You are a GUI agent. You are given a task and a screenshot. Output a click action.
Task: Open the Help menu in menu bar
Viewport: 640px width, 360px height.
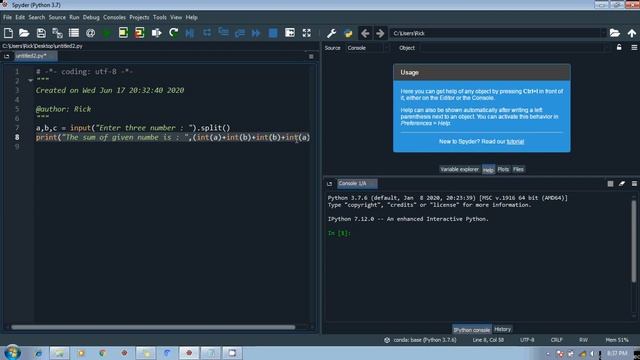(x=191, y=17)
